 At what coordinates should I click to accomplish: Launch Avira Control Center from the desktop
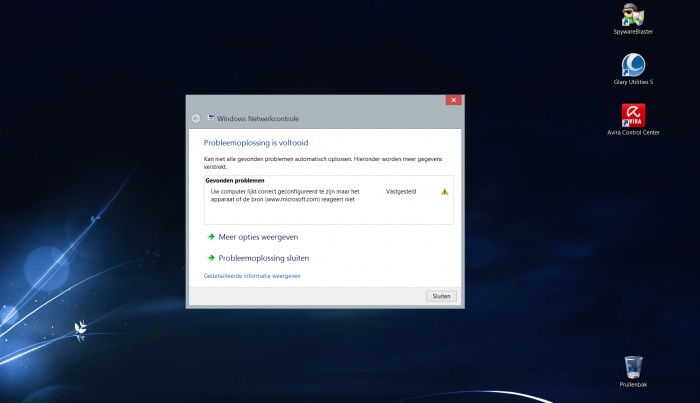point(633,120)
